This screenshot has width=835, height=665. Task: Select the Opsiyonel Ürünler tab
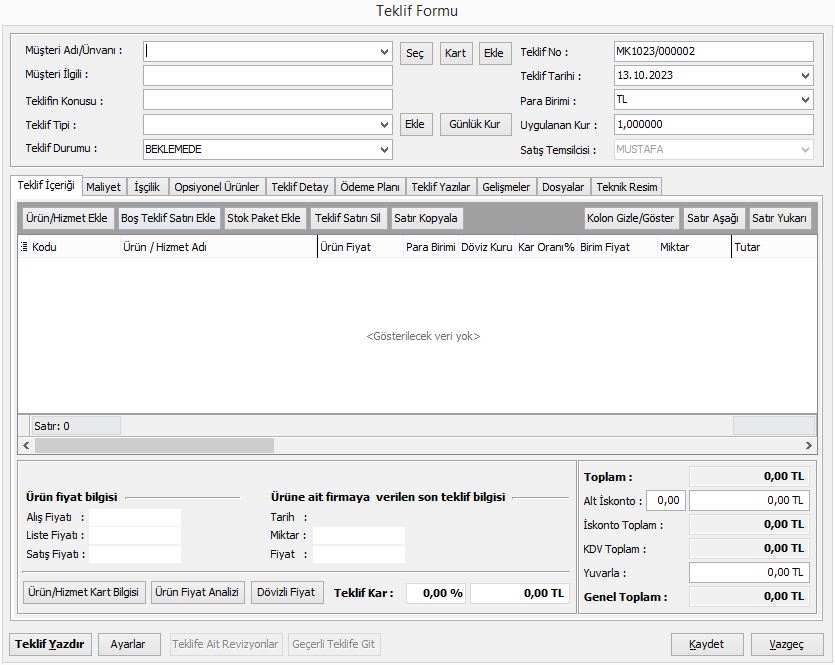(x=217, y=187)
